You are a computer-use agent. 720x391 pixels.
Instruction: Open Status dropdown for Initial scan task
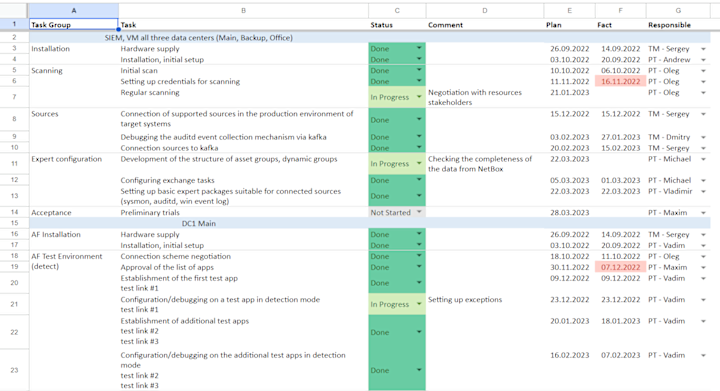pyautogui.click(x=419, y=70)
